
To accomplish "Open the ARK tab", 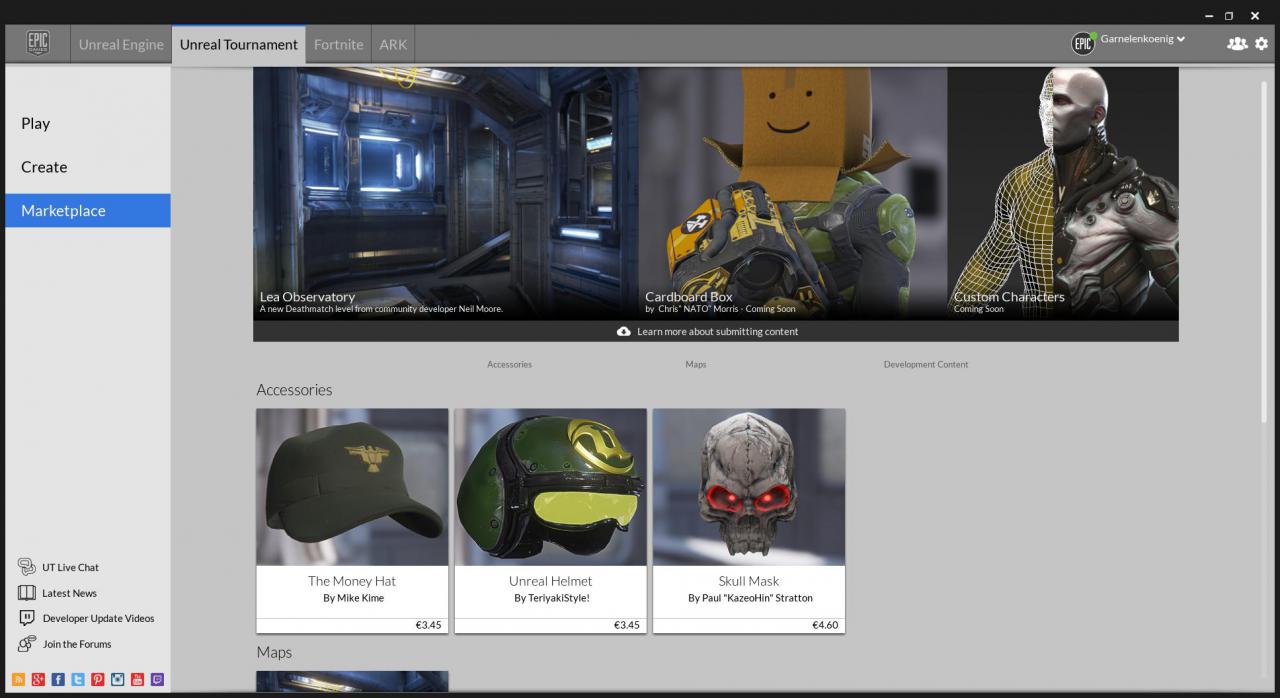I will click(393, 44).
